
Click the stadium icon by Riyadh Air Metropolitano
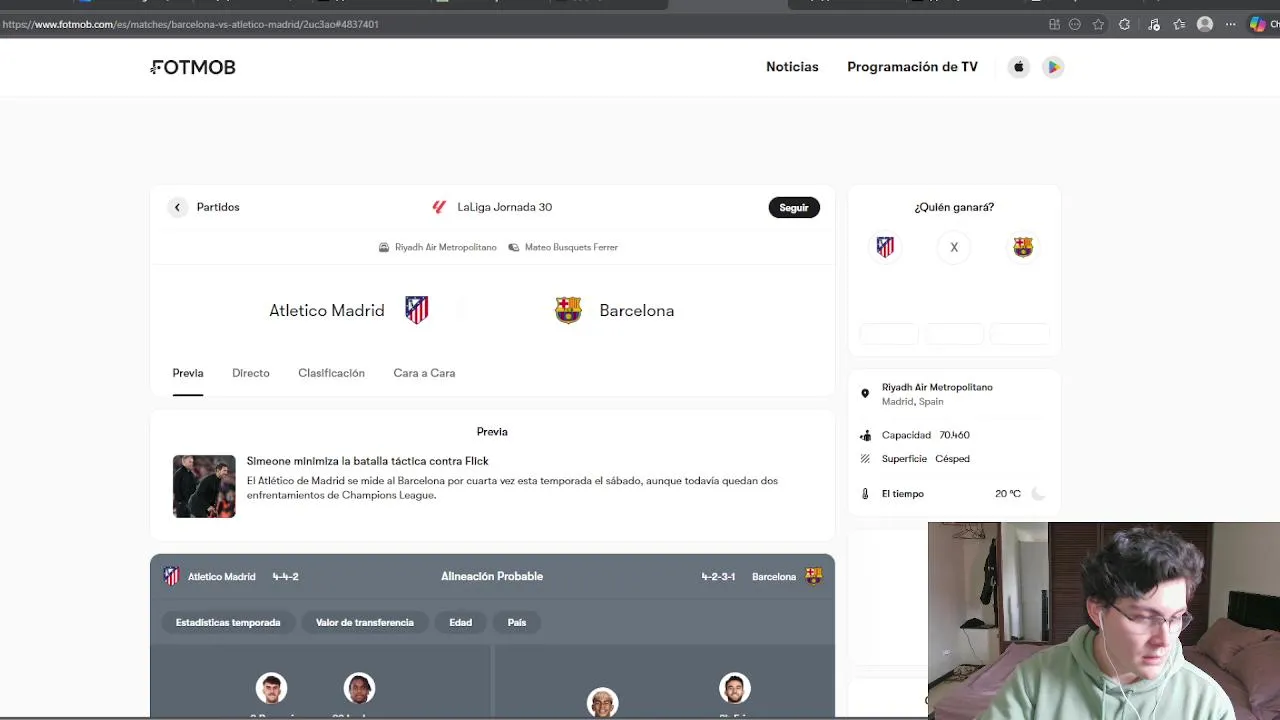[x=384, y=247]
